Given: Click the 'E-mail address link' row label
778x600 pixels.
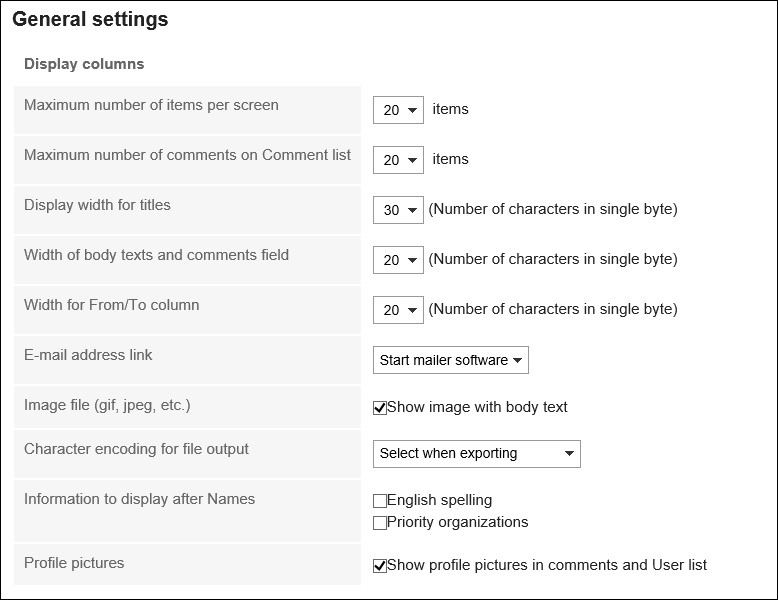Looking at the screenshot, I should coord(88,355).
